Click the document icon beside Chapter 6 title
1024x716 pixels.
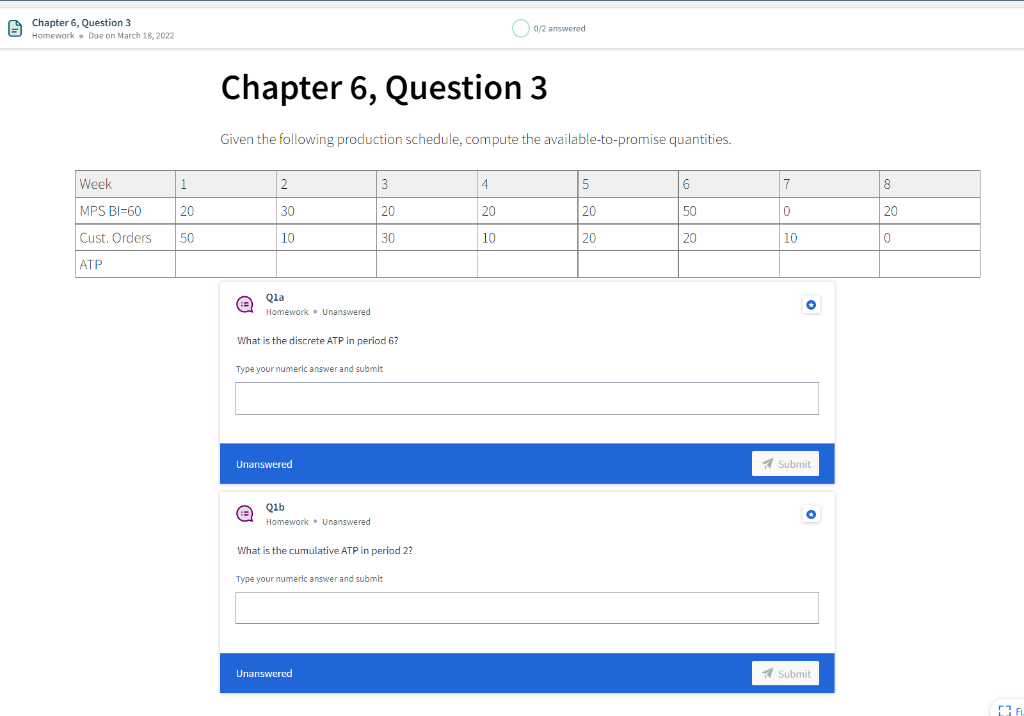15,27
